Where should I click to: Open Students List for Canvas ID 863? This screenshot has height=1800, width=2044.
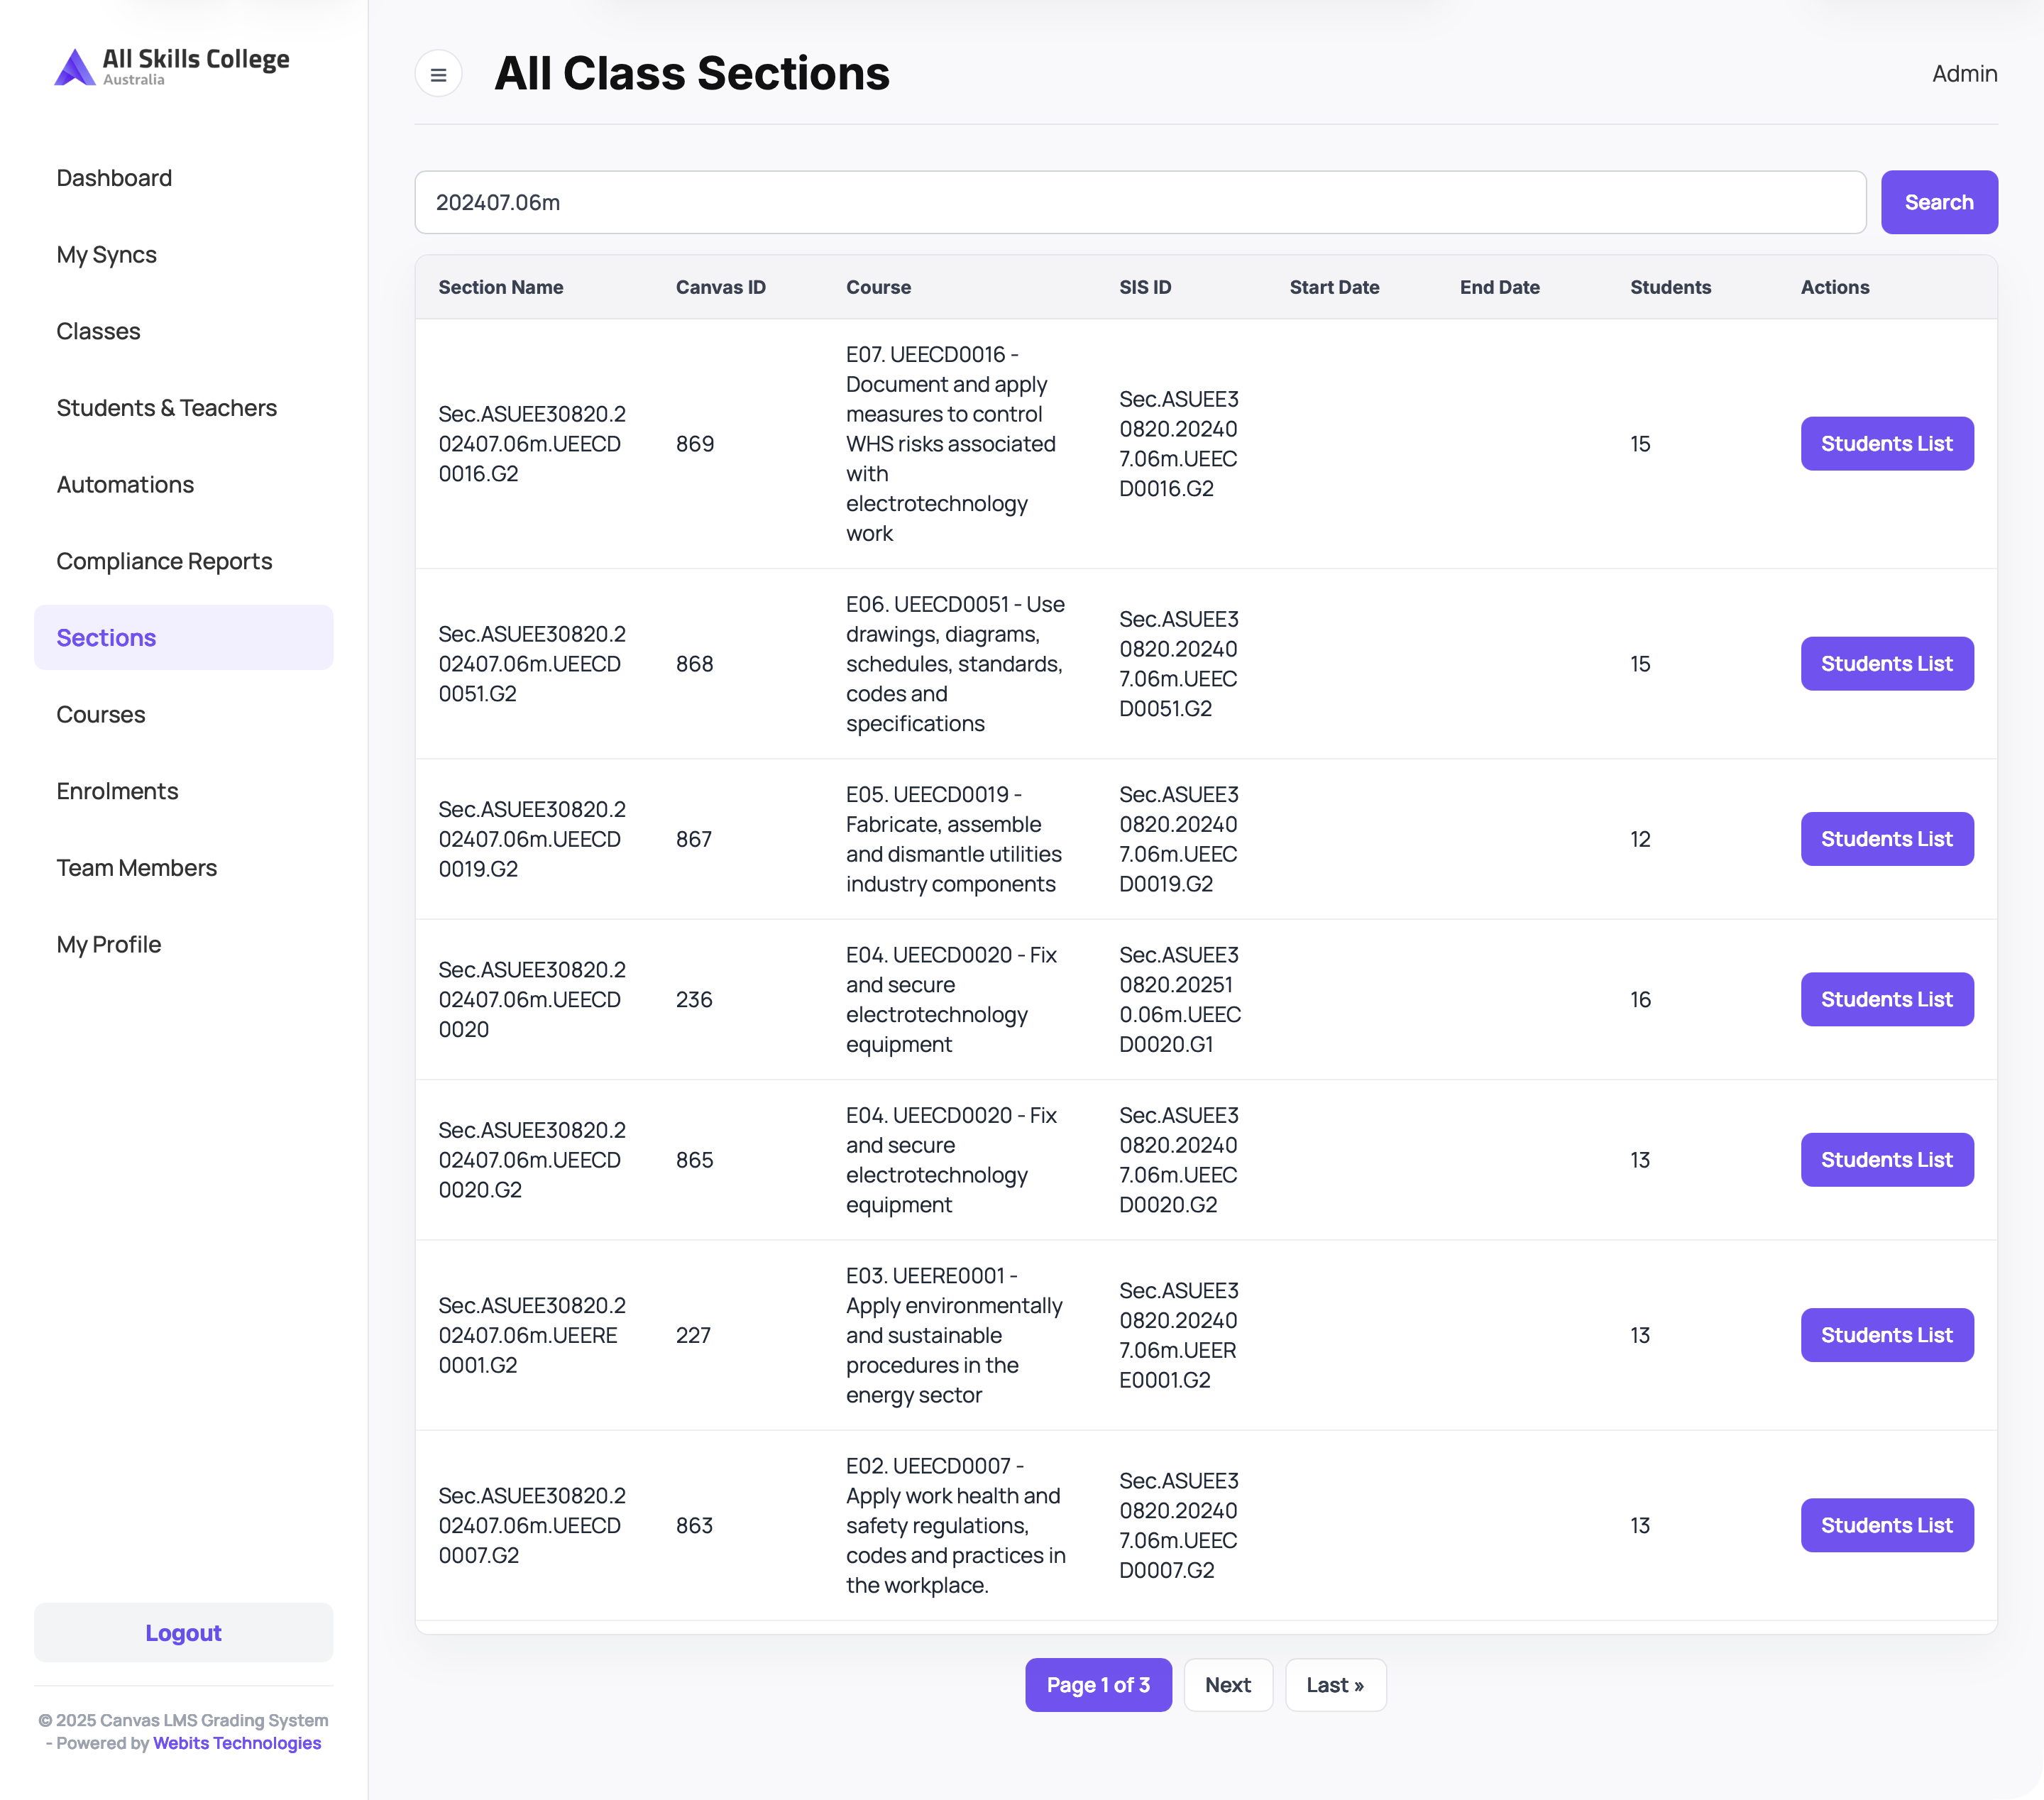tap(1887, 1525)
